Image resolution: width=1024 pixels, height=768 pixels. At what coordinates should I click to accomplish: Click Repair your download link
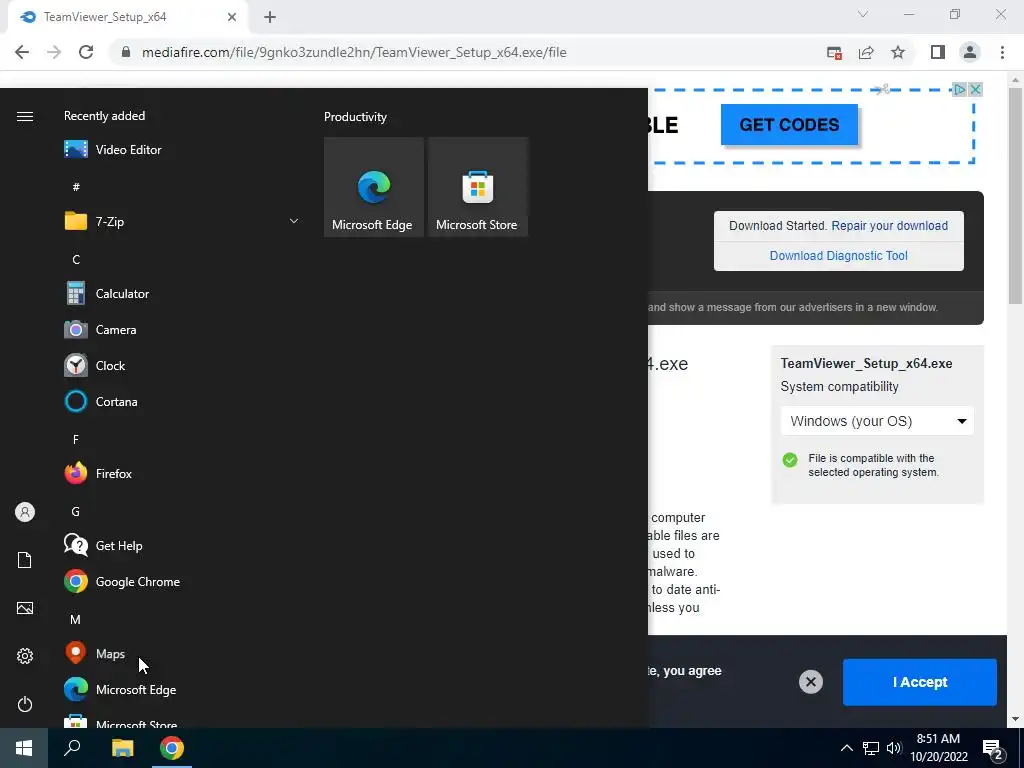[889, 226]
